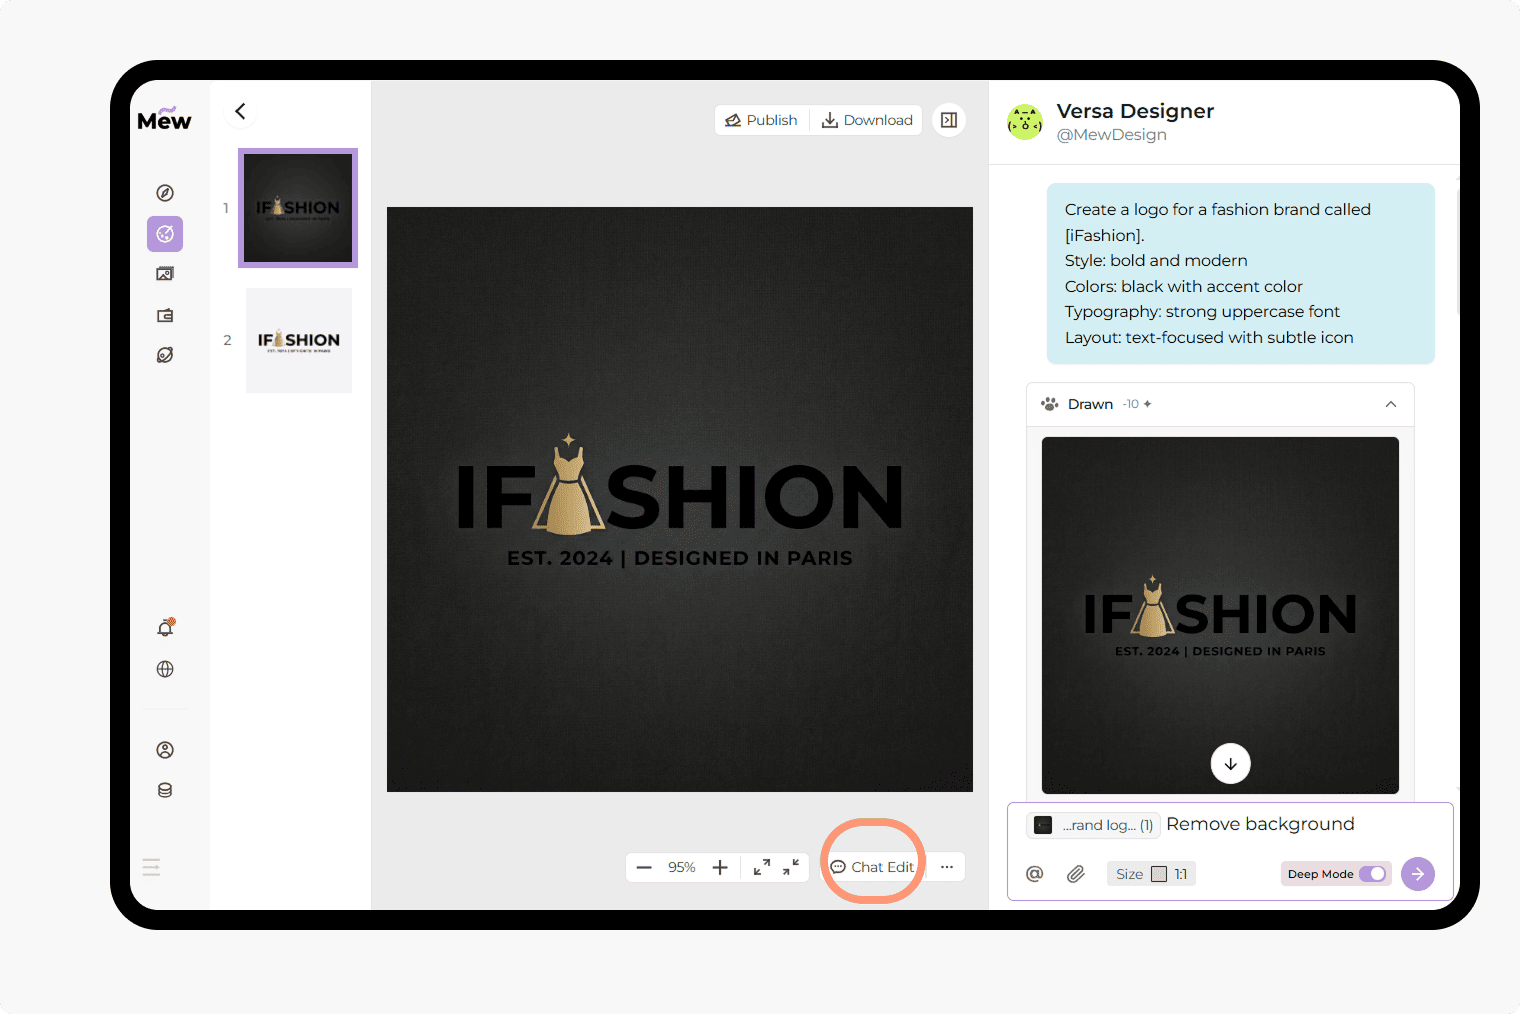Open the user profile icon in sidebar

click(x=165, y=750)
